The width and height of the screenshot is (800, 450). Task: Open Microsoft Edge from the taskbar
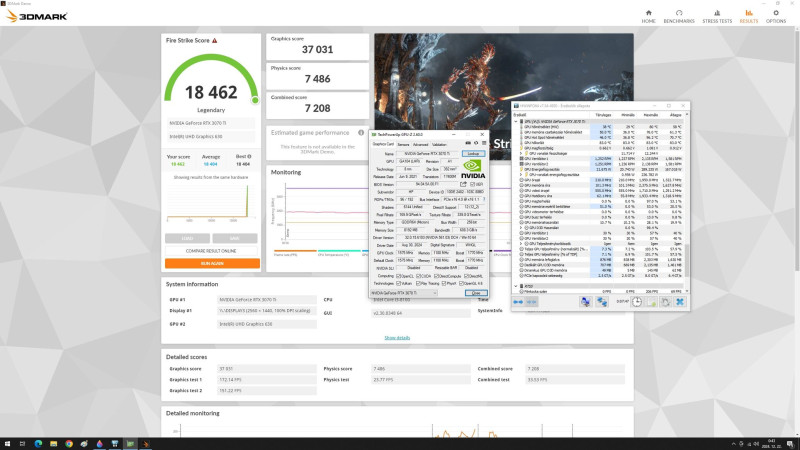38,444
